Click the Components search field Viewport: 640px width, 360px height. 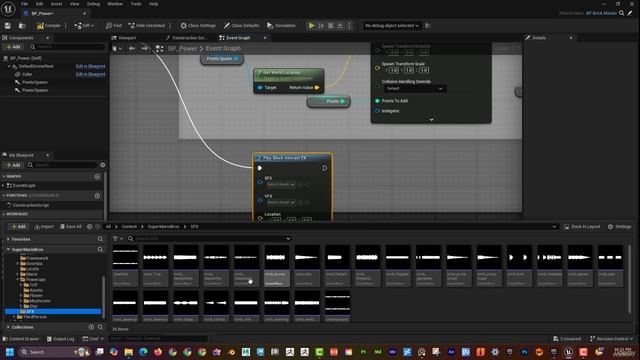[x=67, y=47]
